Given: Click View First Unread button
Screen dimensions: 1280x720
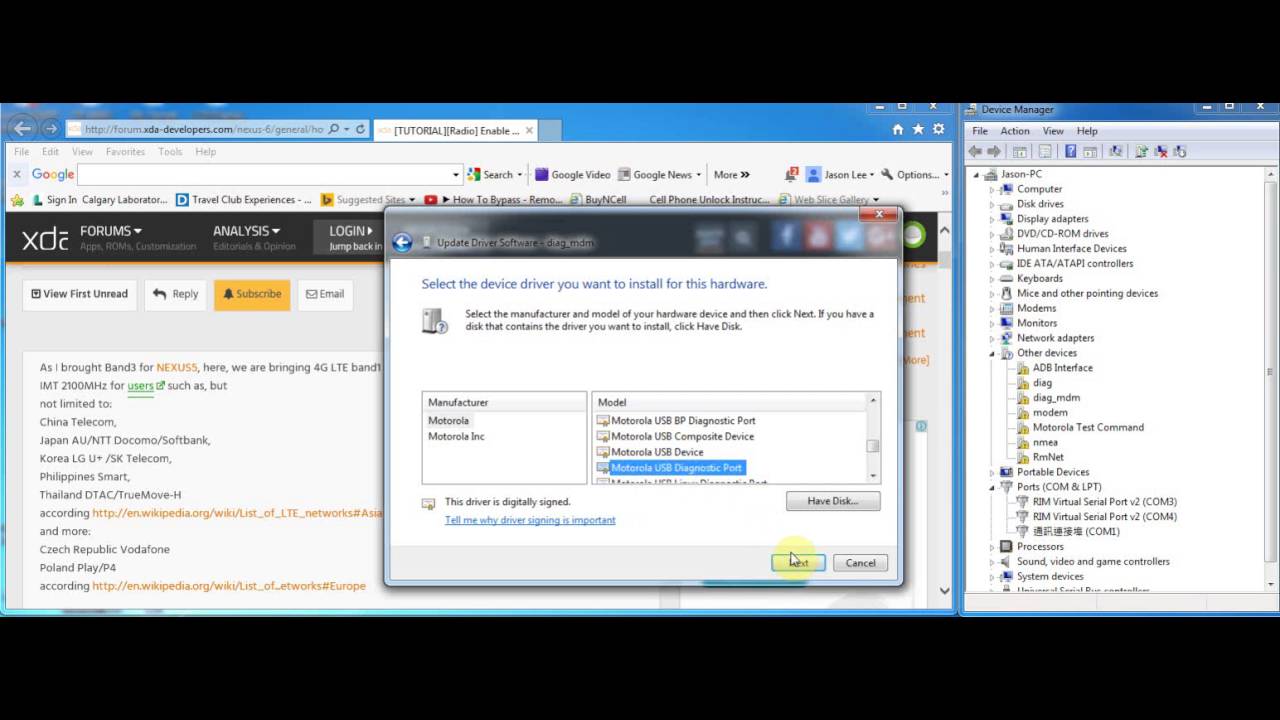Looking at the screenshot, I should [79, 294].
